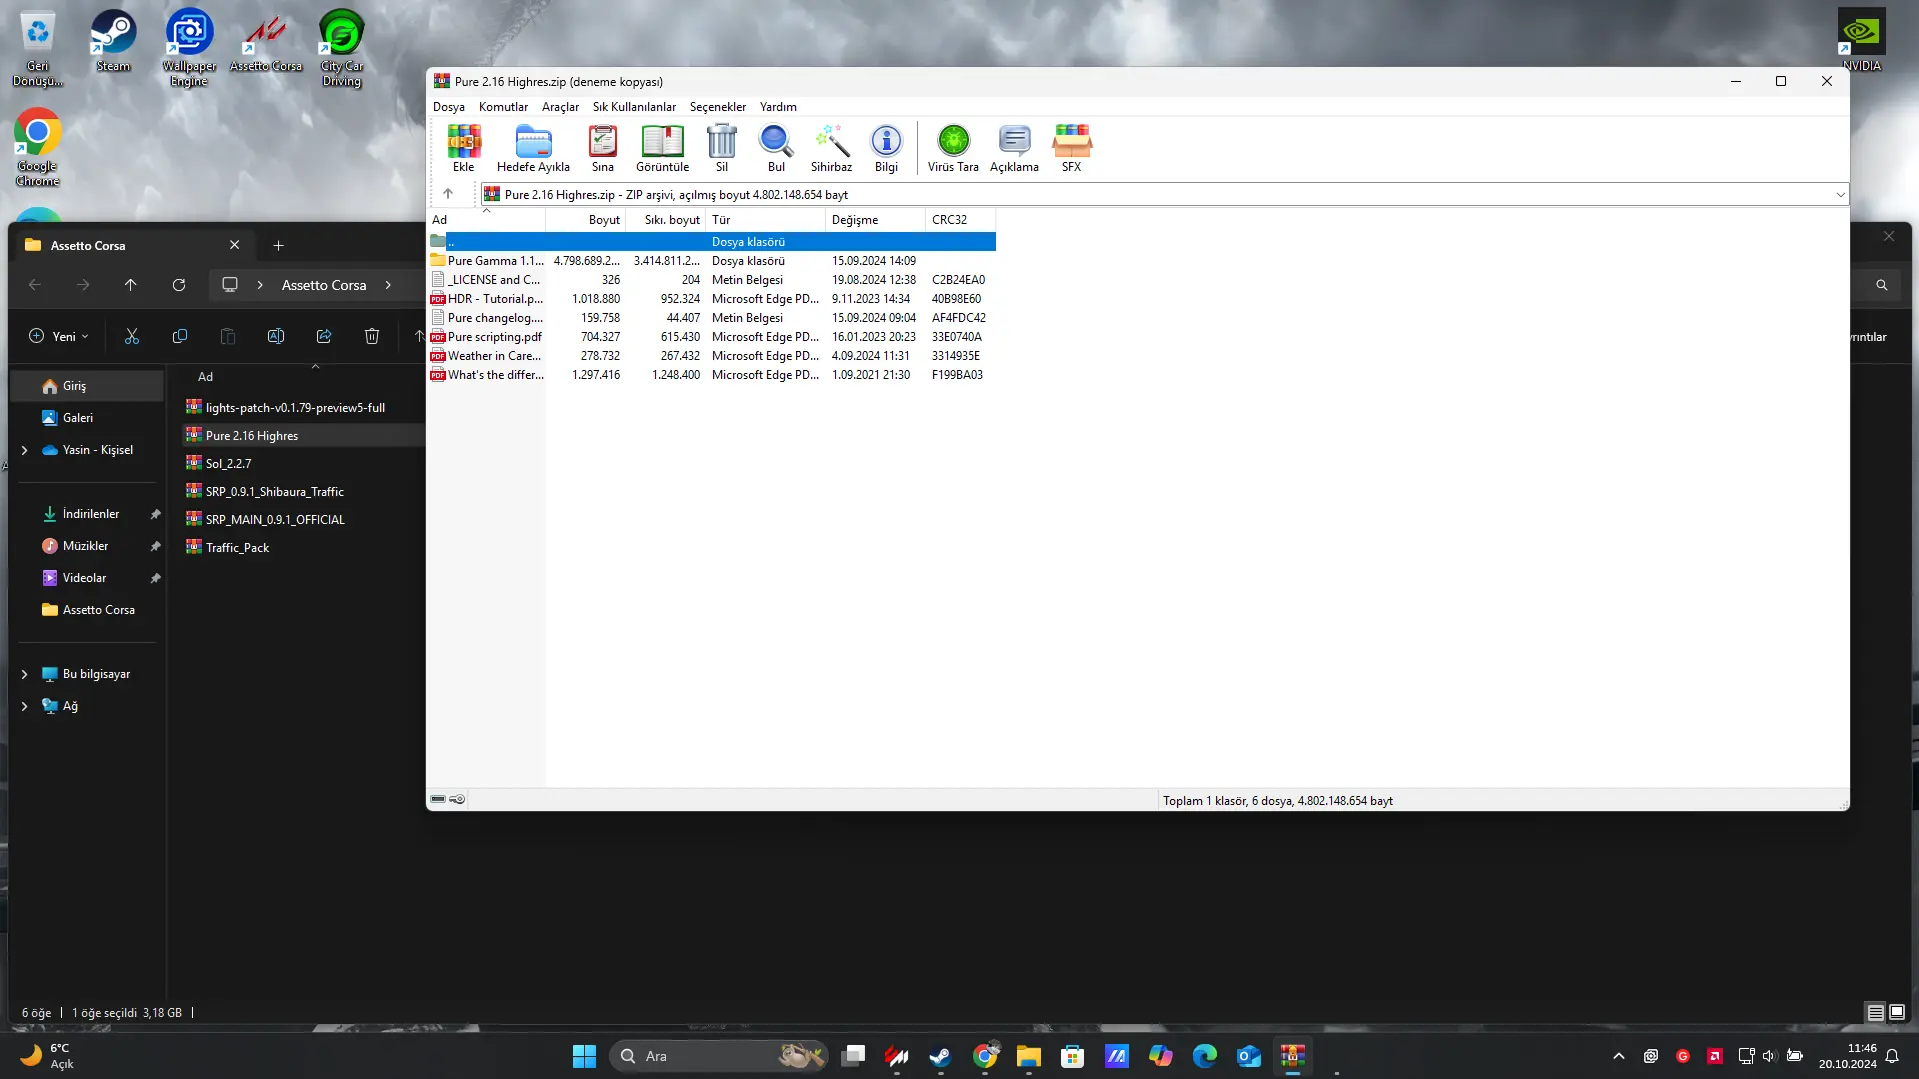Viewport: 1919px width, 1079px height.
Task: Open the Yardım menu
Action: (x=778, y=107)
